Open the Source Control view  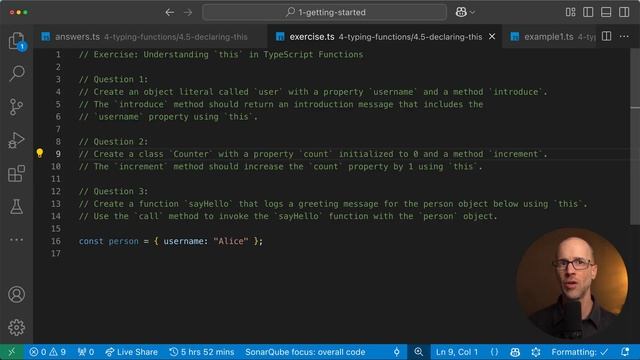point(16,107)
